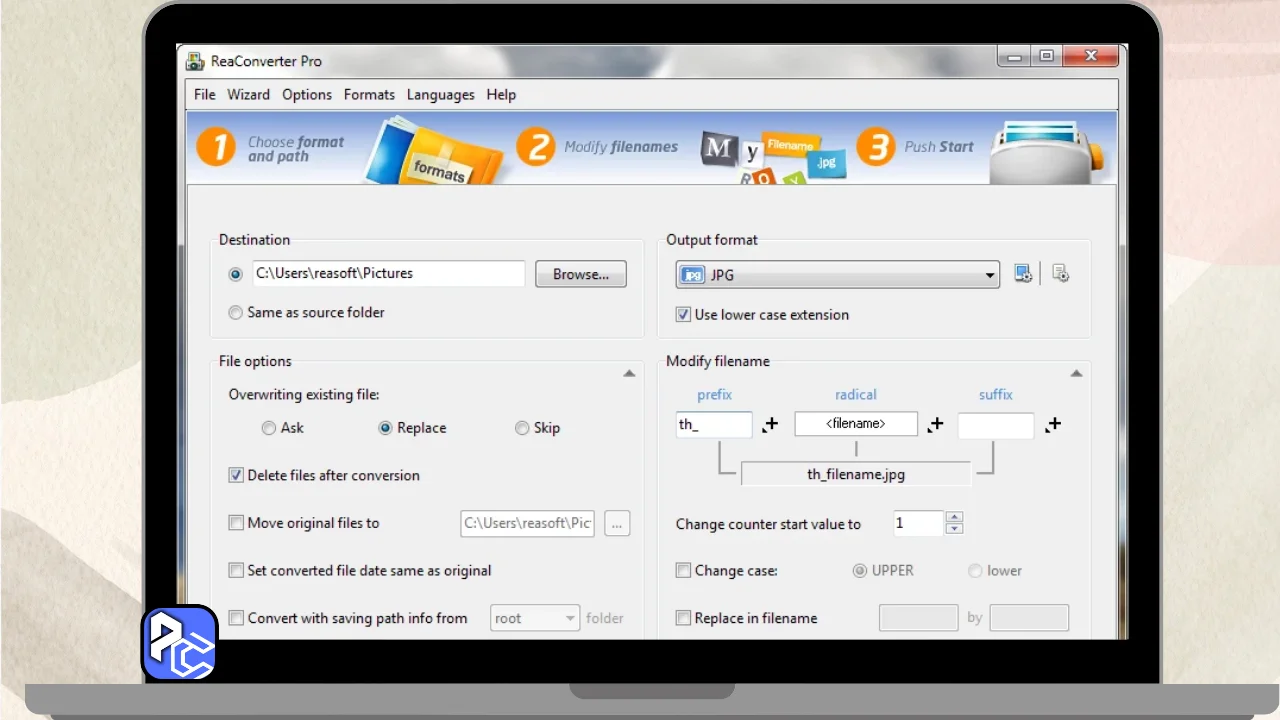Click the plus icon next to prefix field
This screenshot has height=720, width=1280.
click(x=770, y=425)
